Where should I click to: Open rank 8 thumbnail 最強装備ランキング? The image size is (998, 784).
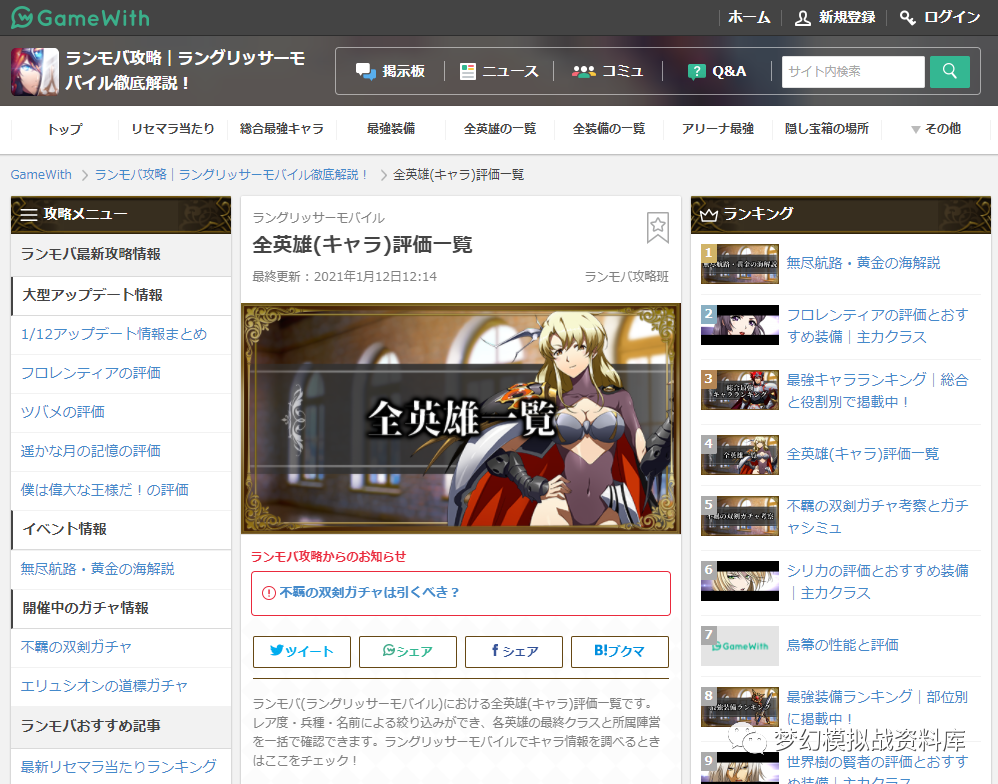pyautogui.click(x=740, y=707)
